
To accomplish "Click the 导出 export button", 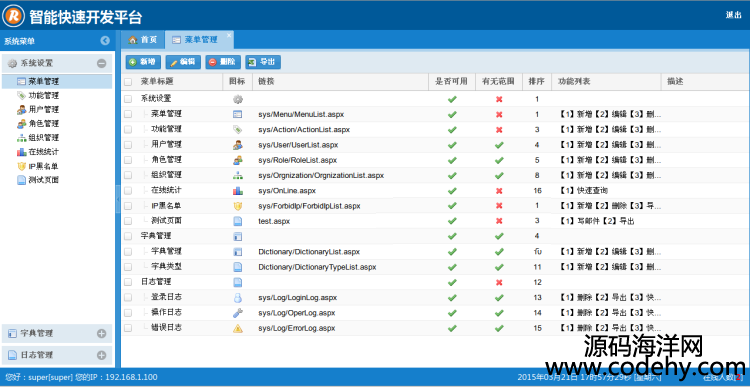I will pyautogui.click(x=263, y=62).
